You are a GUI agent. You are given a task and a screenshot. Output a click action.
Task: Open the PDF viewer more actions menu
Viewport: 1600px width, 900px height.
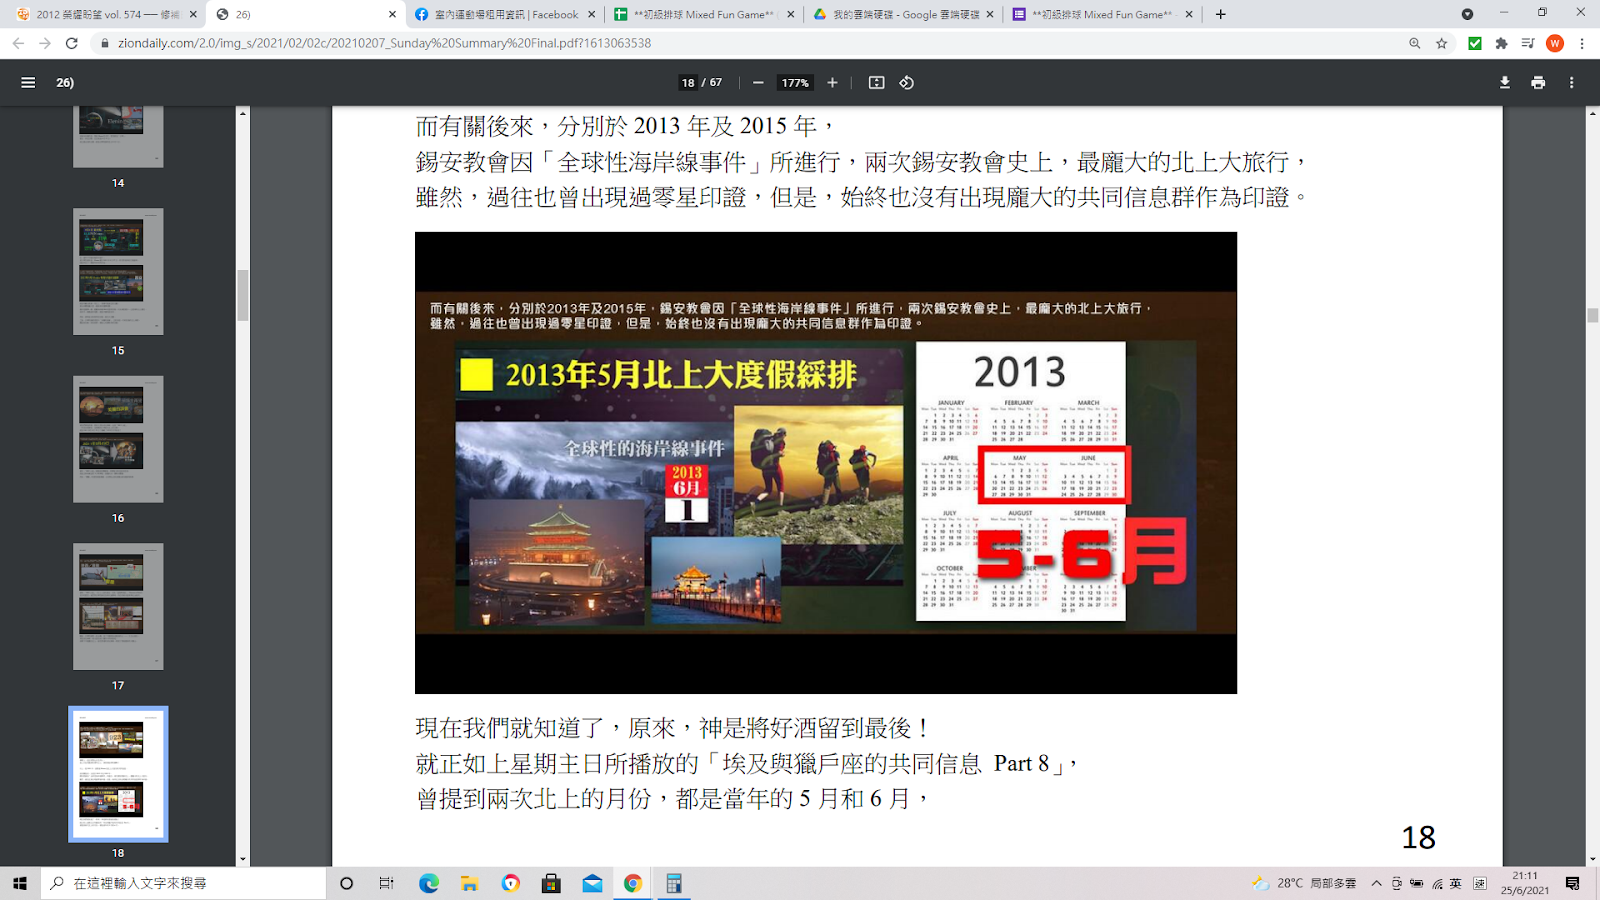click(1572, 83)
